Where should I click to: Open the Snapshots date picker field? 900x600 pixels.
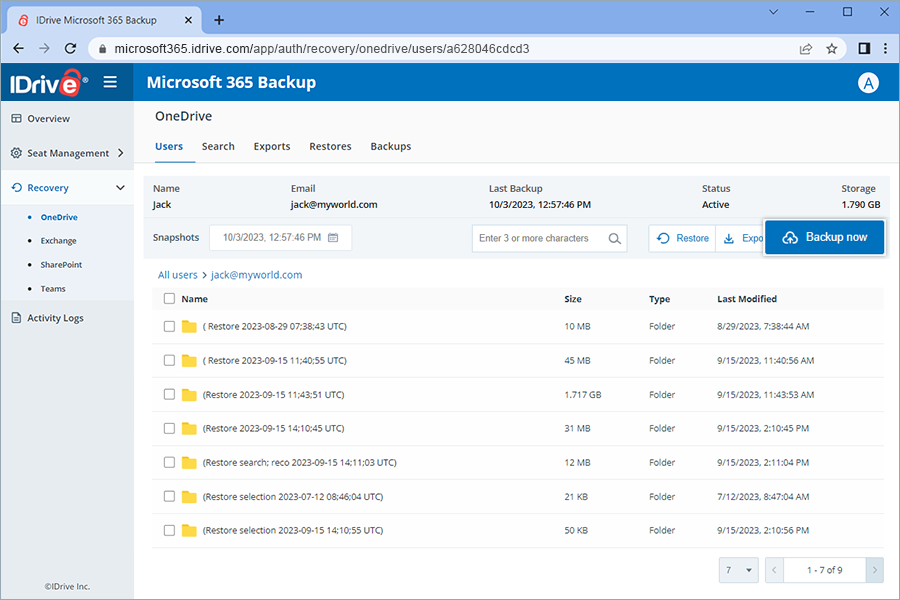tap(280, 238)
